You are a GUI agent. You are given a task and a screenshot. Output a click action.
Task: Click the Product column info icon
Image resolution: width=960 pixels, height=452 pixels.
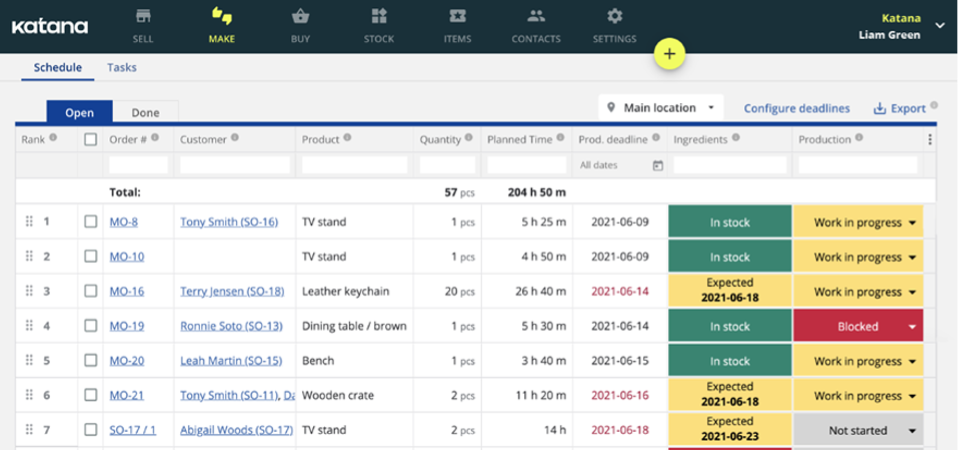(x=347, y=138)
